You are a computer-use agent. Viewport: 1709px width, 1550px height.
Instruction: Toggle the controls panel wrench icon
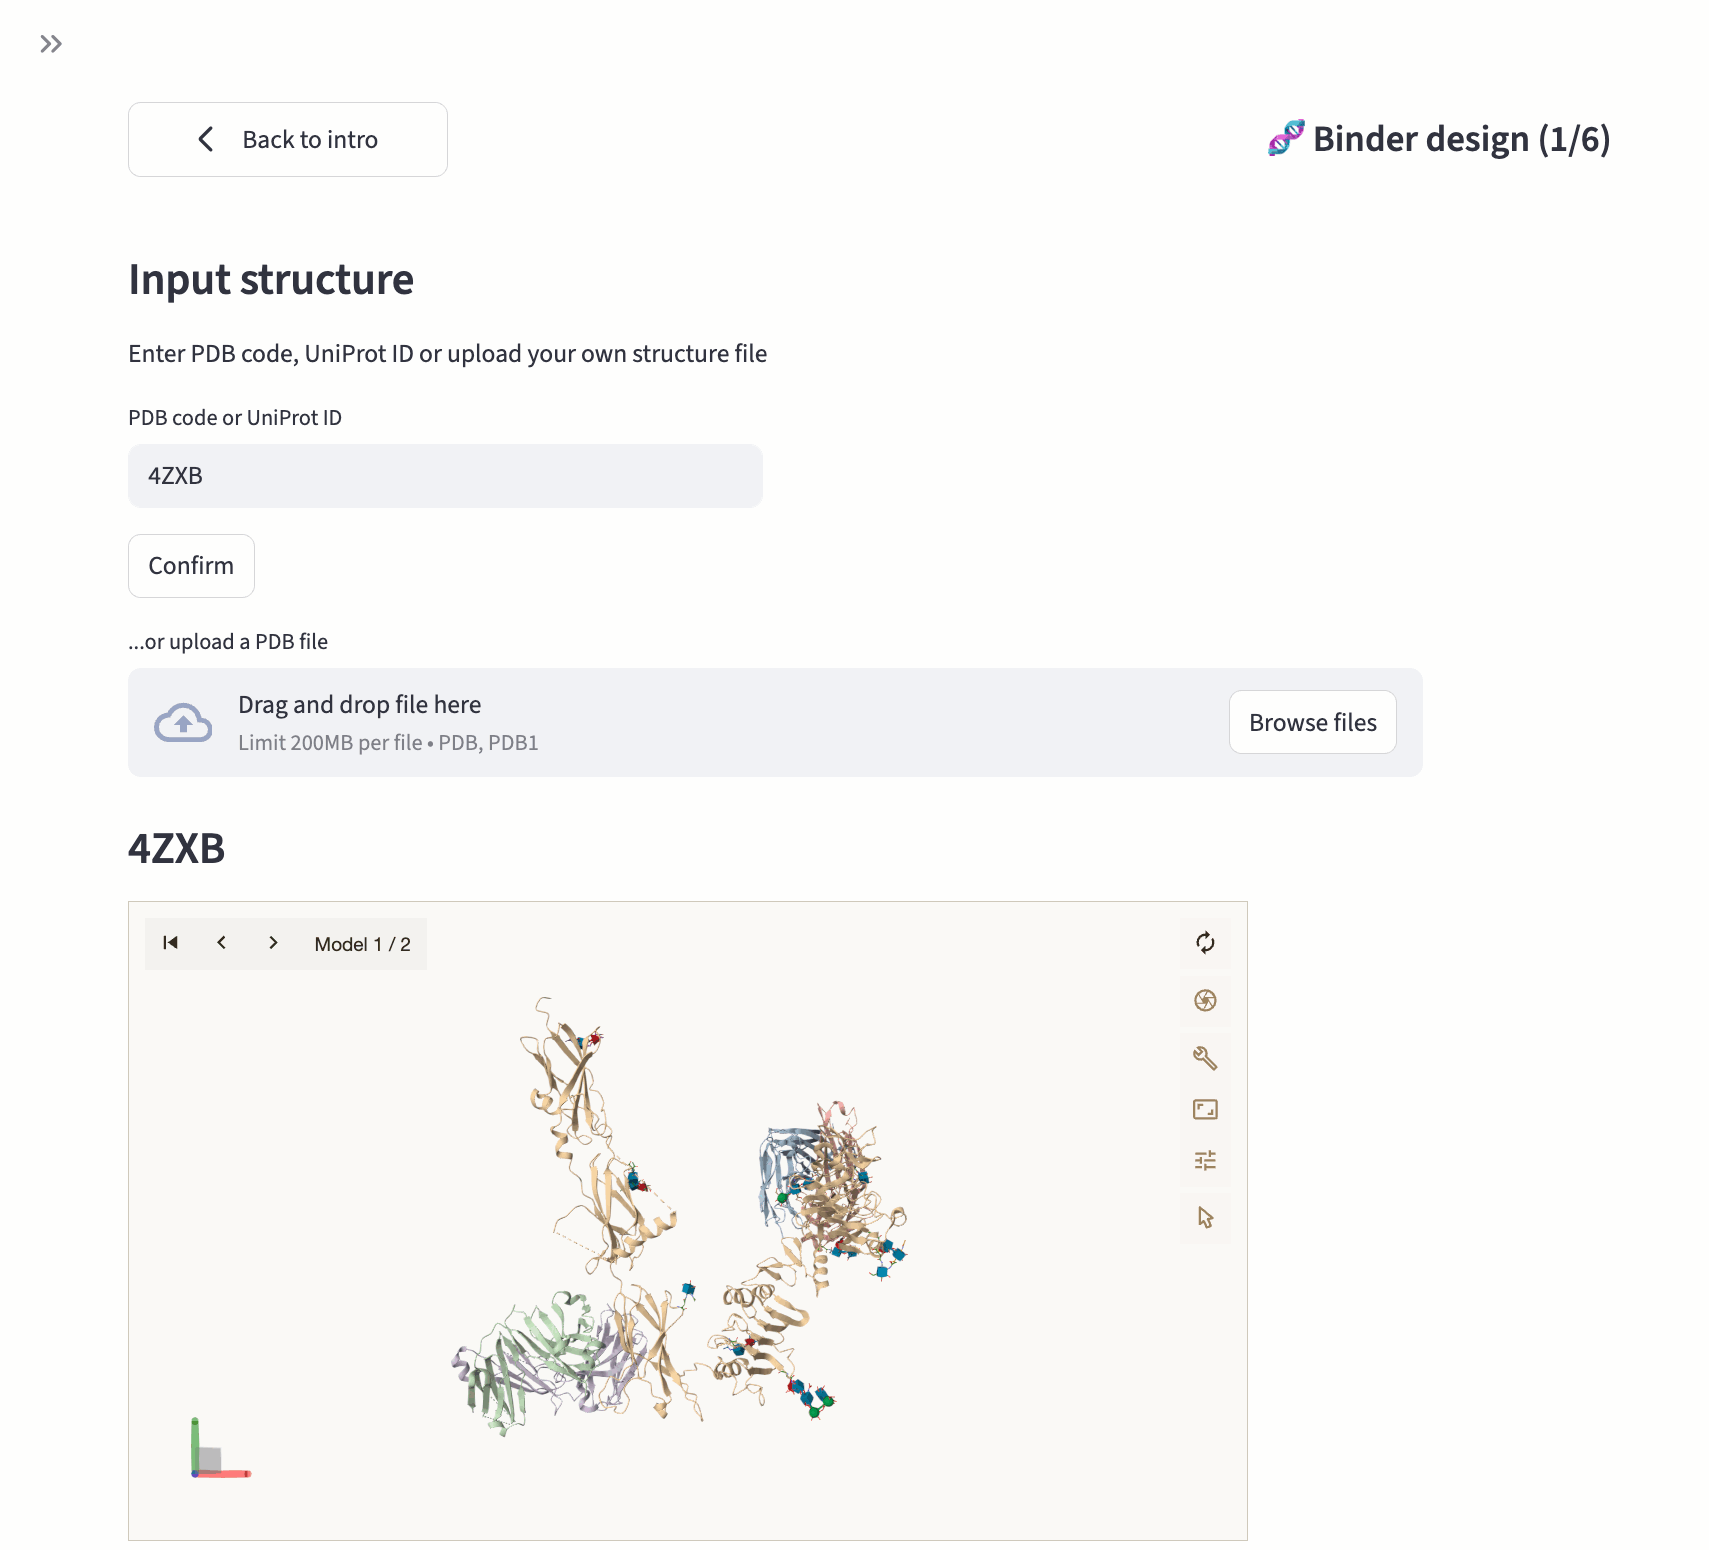1205,1058
